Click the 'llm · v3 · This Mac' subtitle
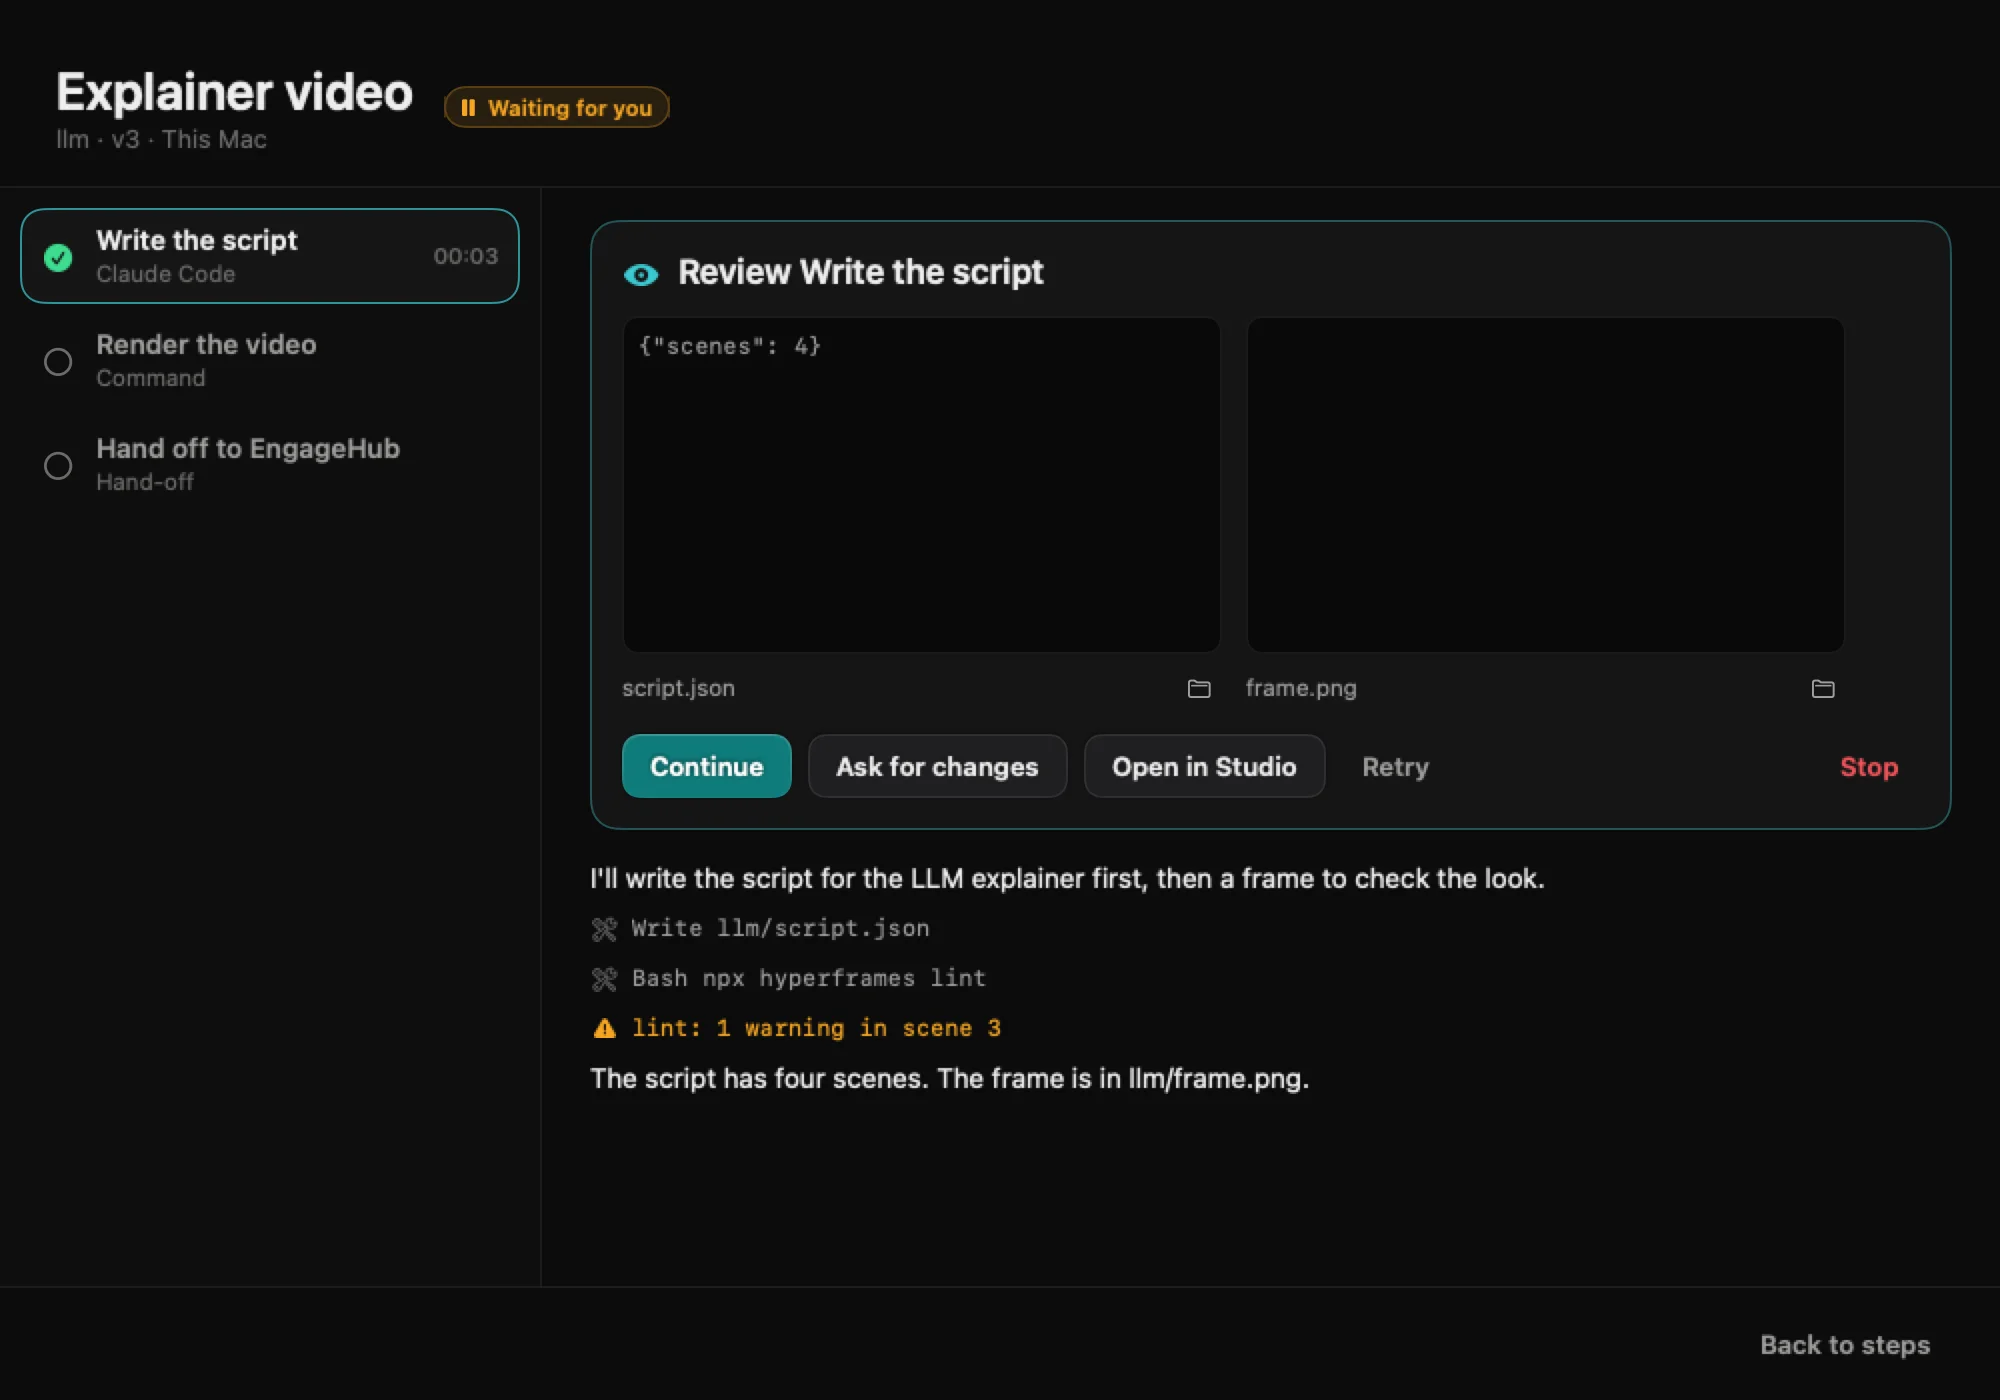Viewport: 2000px width, 1400px height. [161, 139]
